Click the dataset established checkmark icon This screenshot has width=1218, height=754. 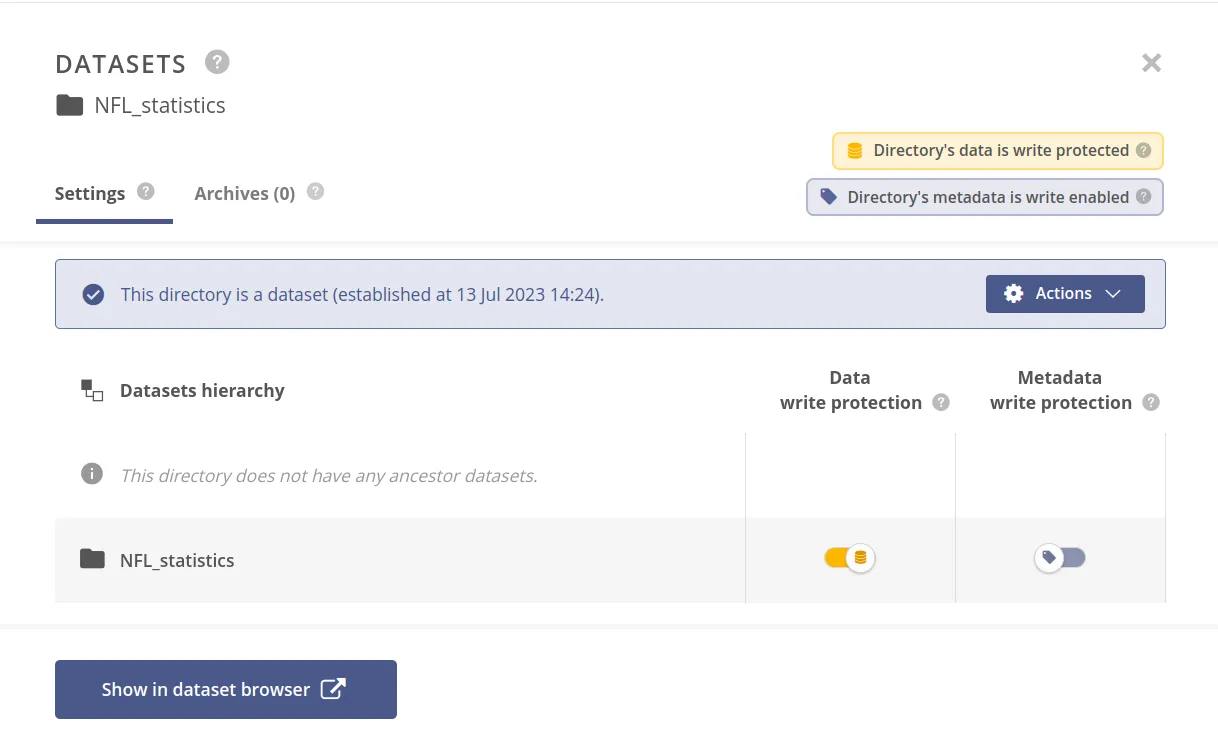click(x=93, y=294)
